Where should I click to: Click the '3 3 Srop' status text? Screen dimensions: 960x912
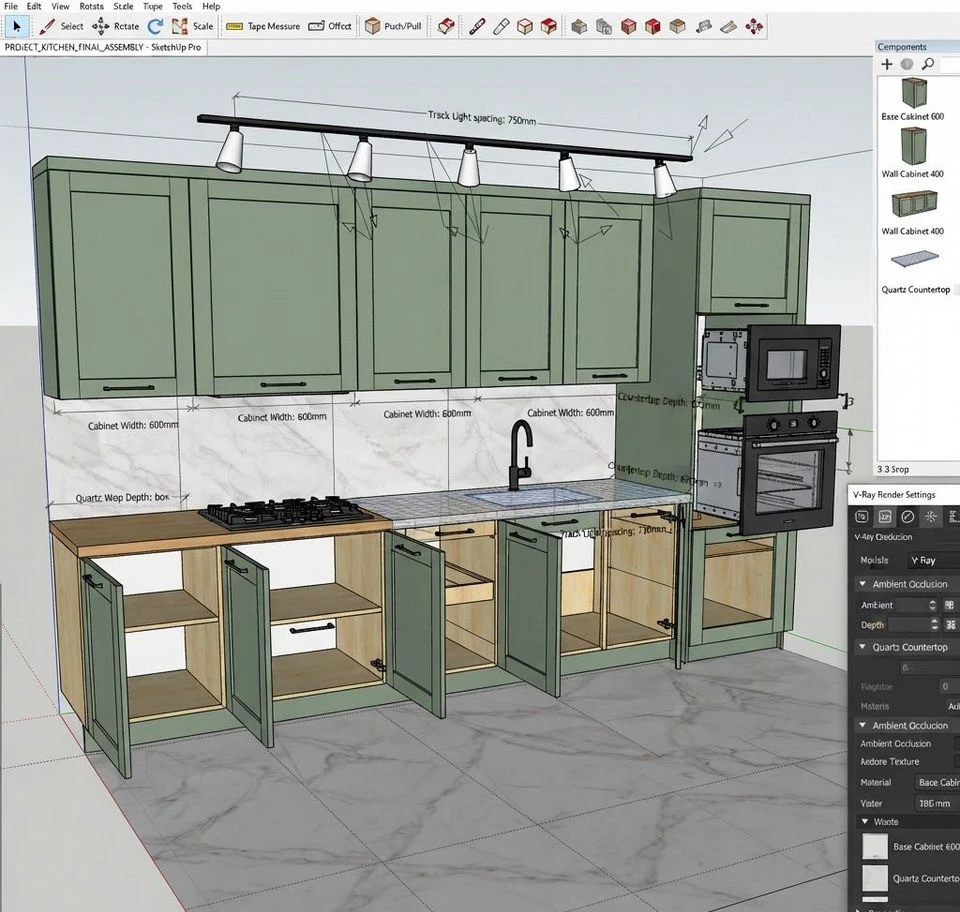(x=893, y=469)
